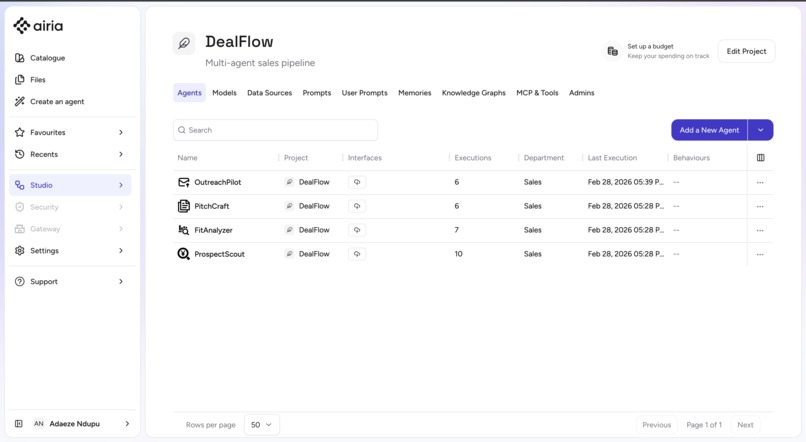Click PitchCraft's interface icon
Image resolution: width=806 pixels, height=442 pixels.
[x=357, y=206]
